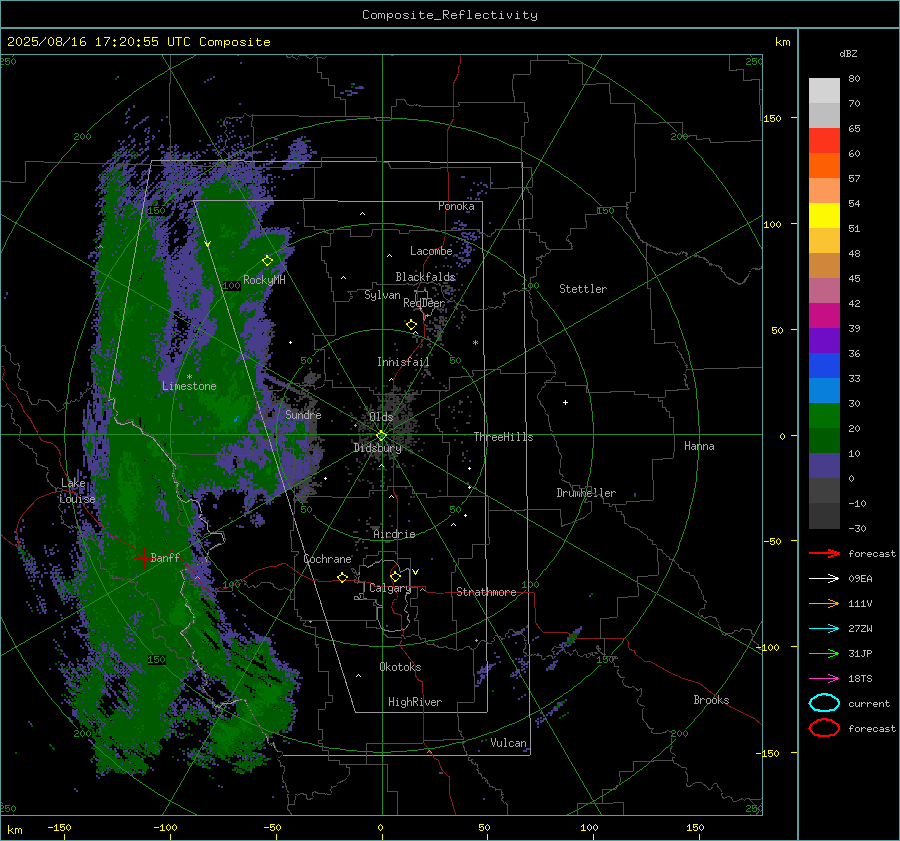The image size is (900, 841).
Task: Click the purple 0 dBZ color swatch
Action: [824, 465]
